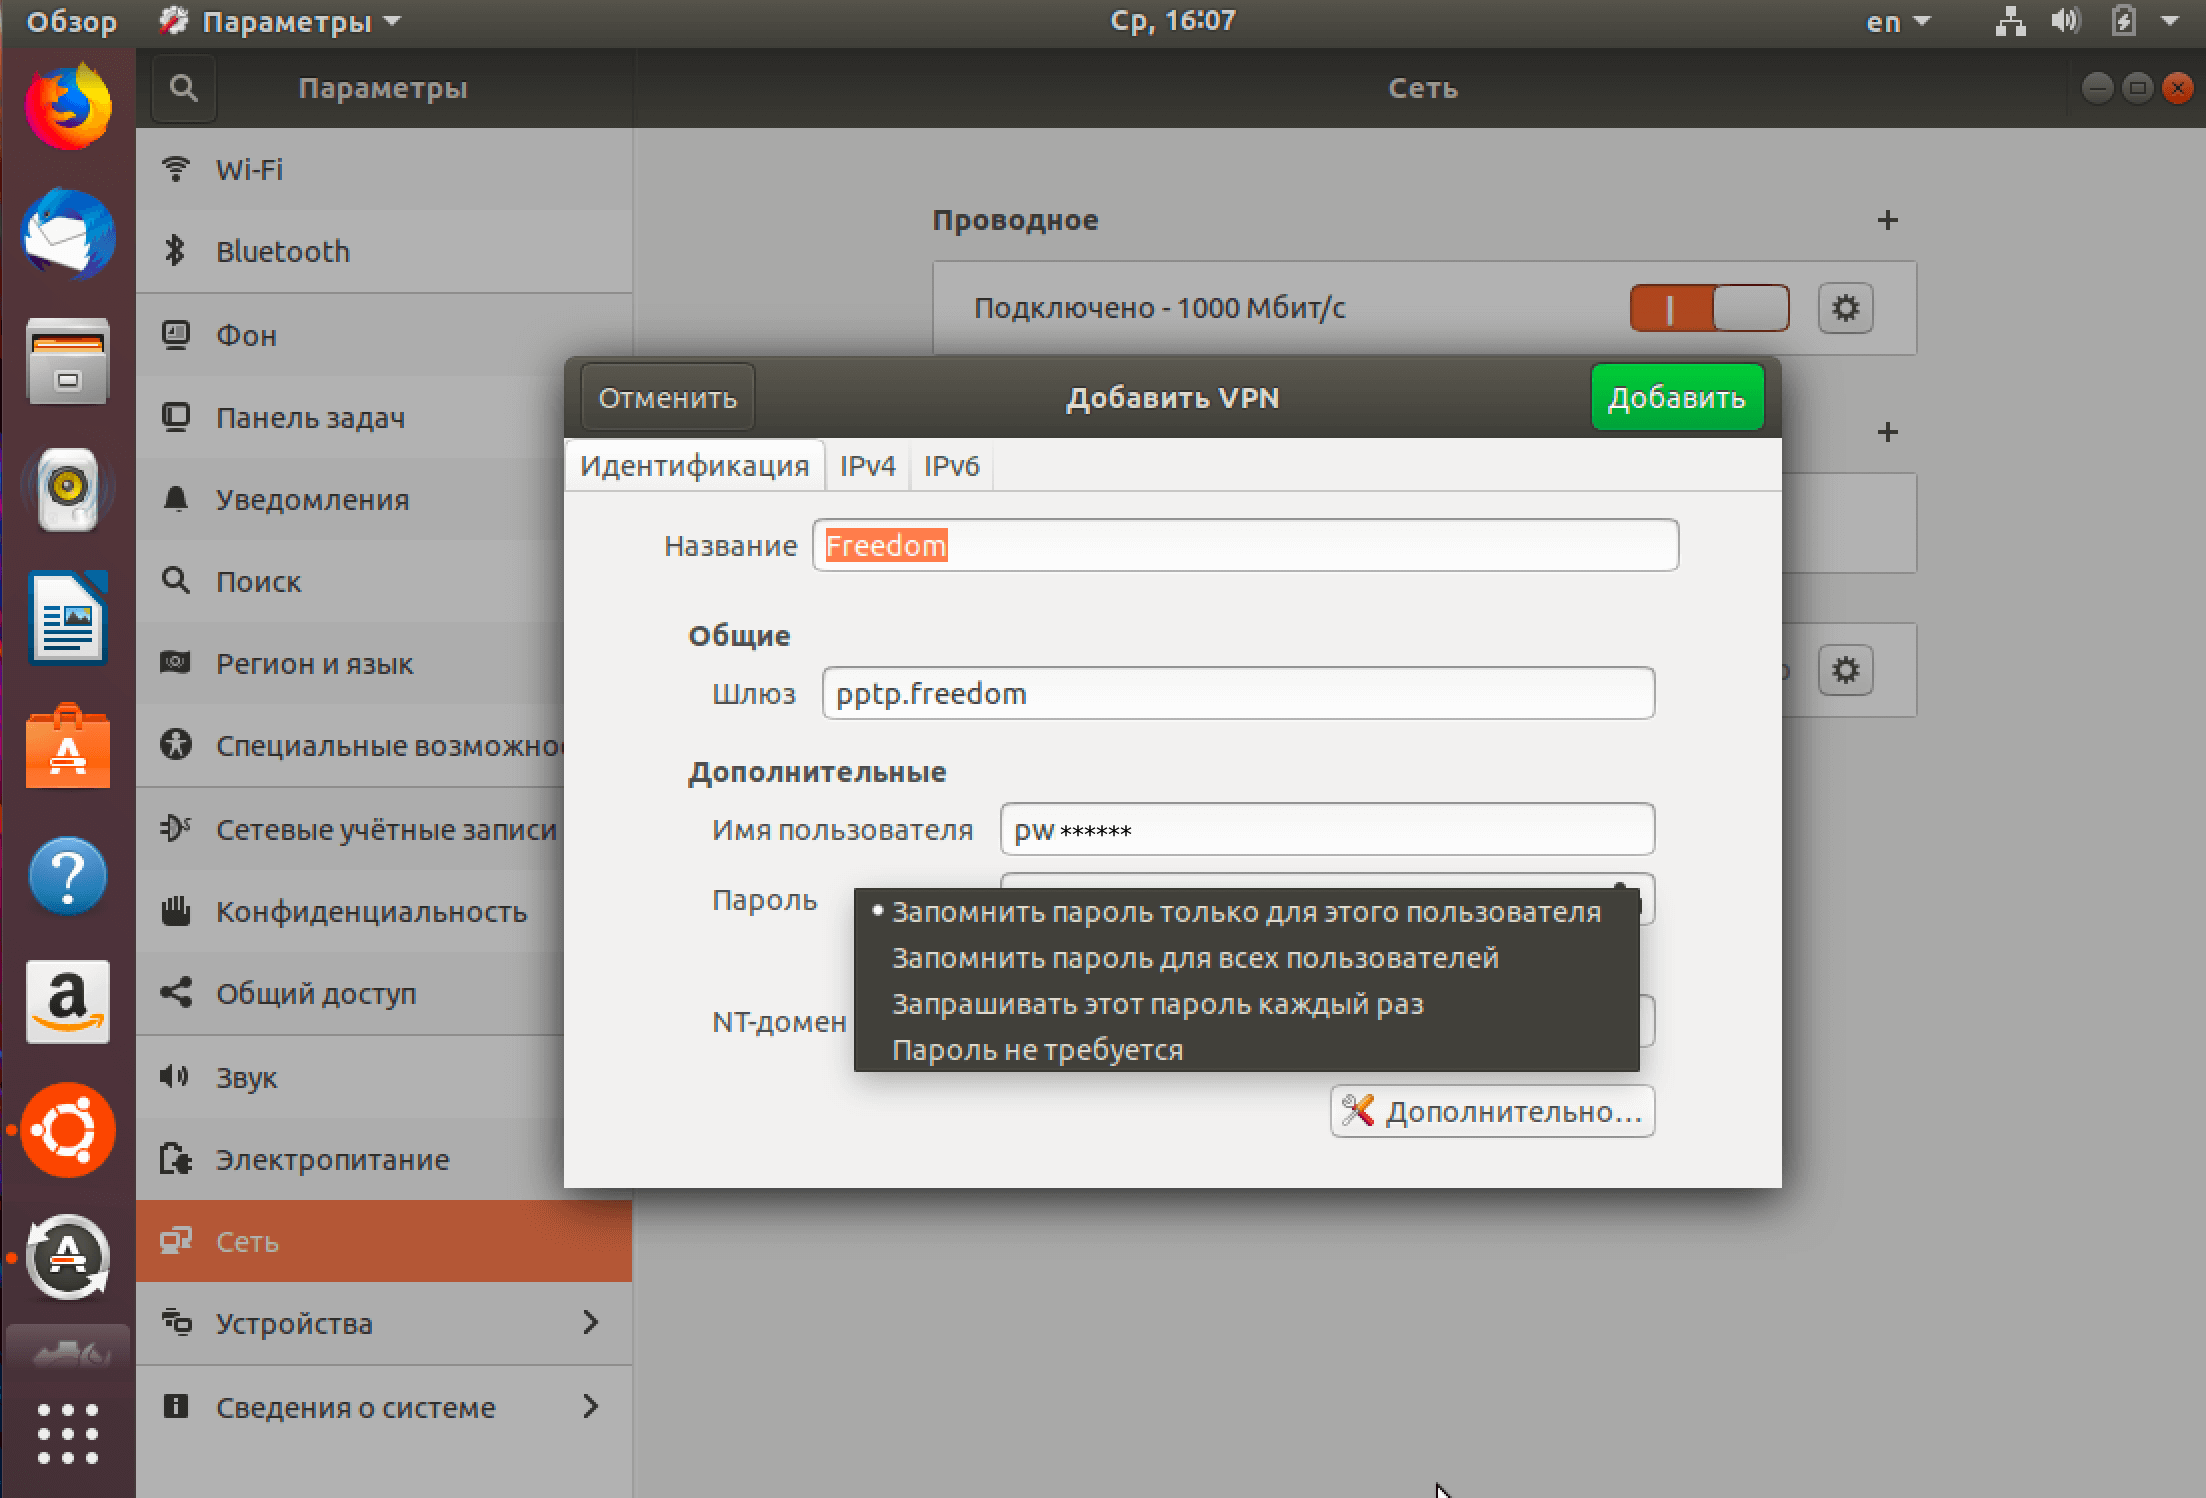
Task: Switch to the IPv4 tab
Action: (869, 465)
